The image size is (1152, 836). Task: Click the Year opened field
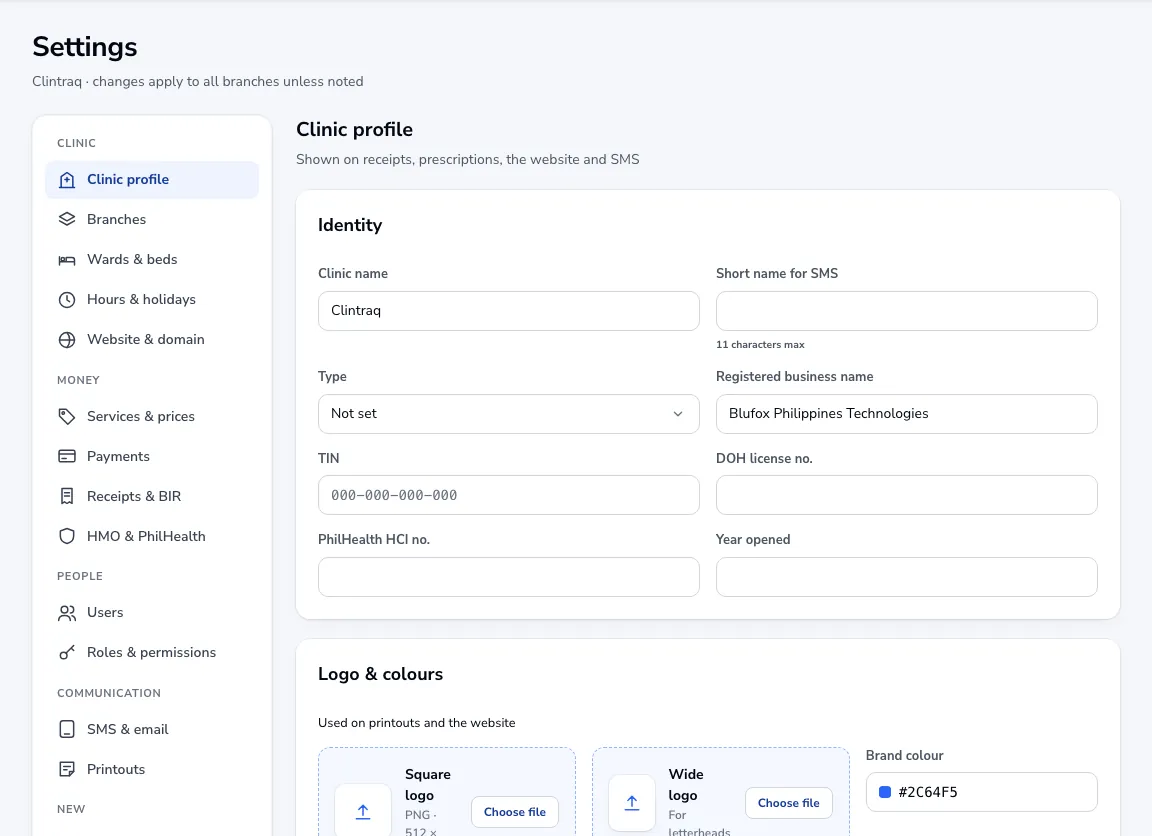pos(907,577)
